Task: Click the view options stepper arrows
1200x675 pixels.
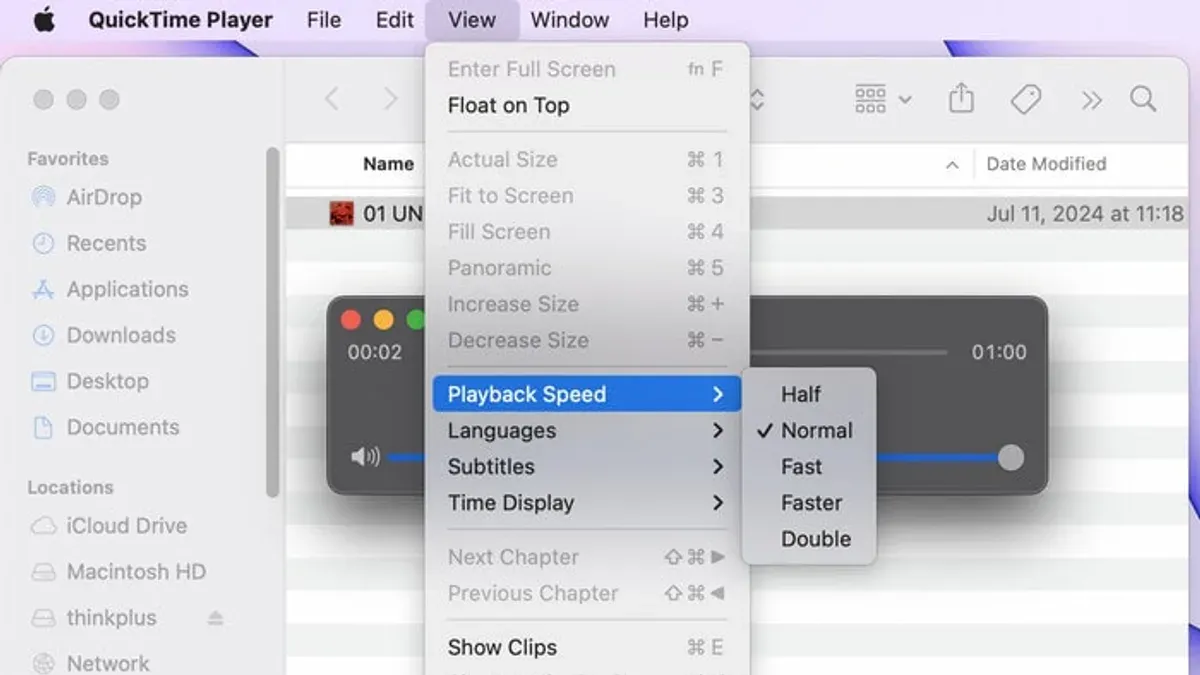Action: tap(758, 99)
